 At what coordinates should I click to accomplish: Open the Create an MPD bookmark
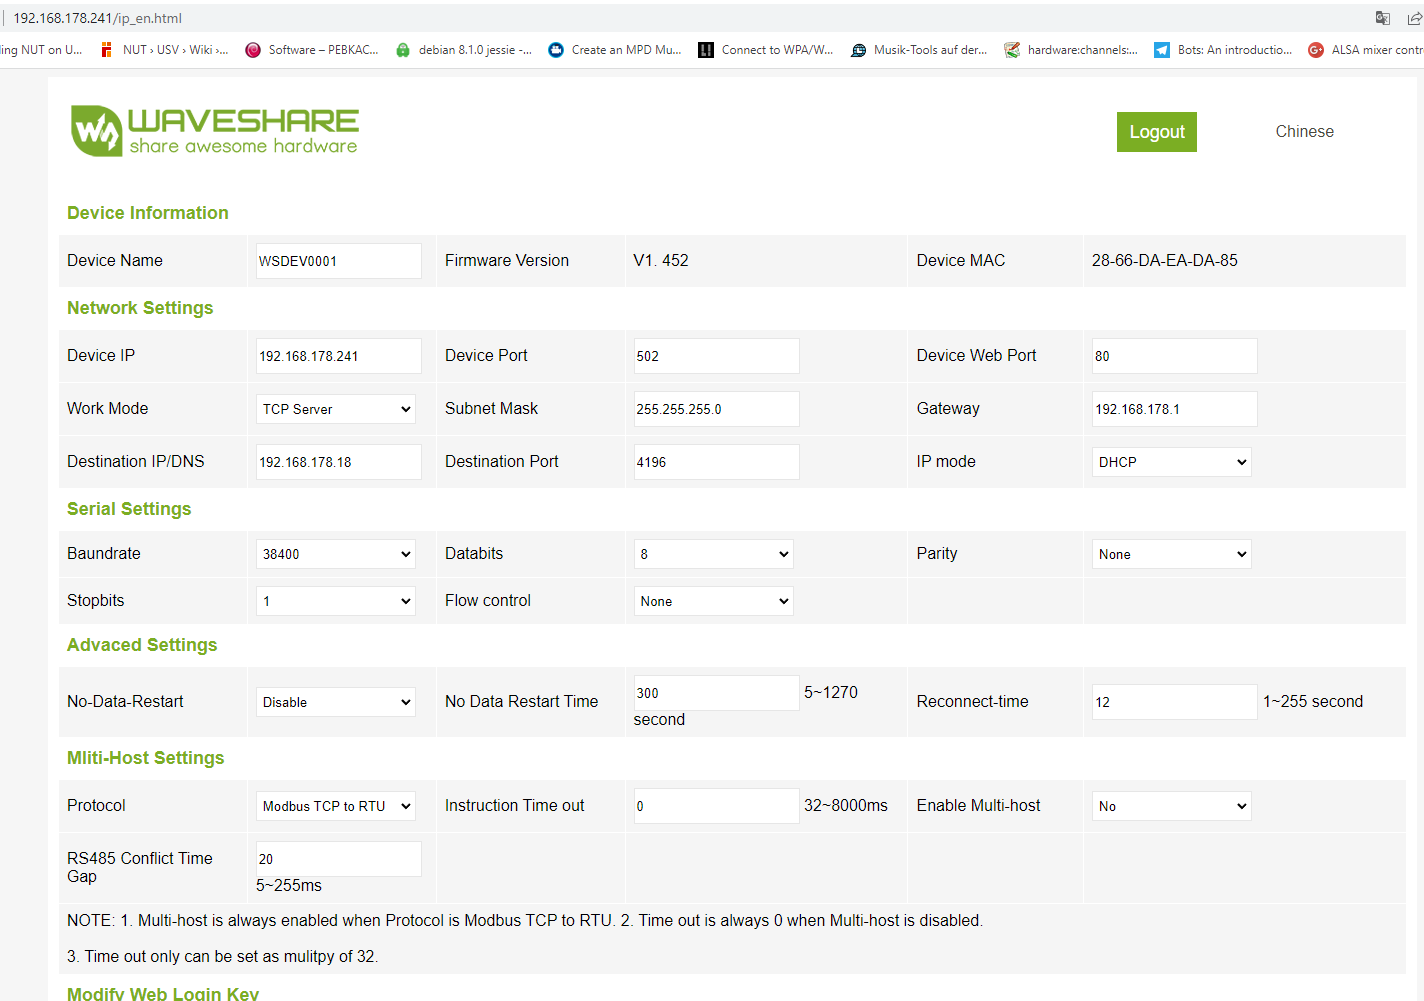615,50
